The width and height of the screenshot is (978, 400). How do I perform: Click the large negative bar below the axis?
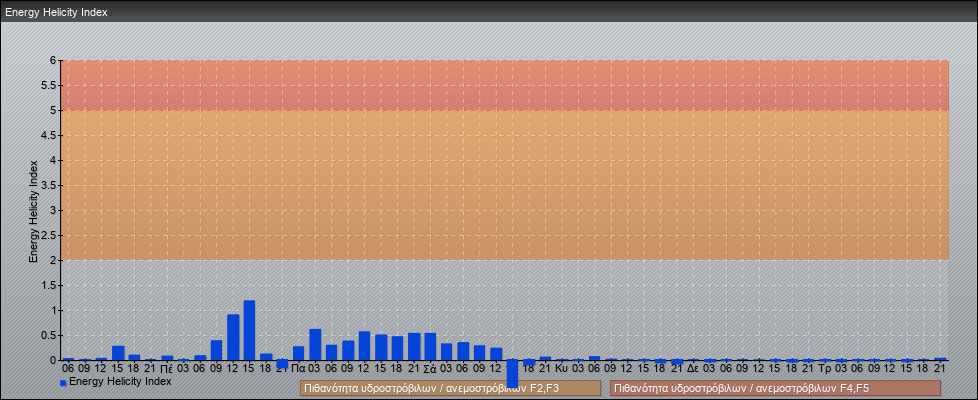click(x=512, y=374)
